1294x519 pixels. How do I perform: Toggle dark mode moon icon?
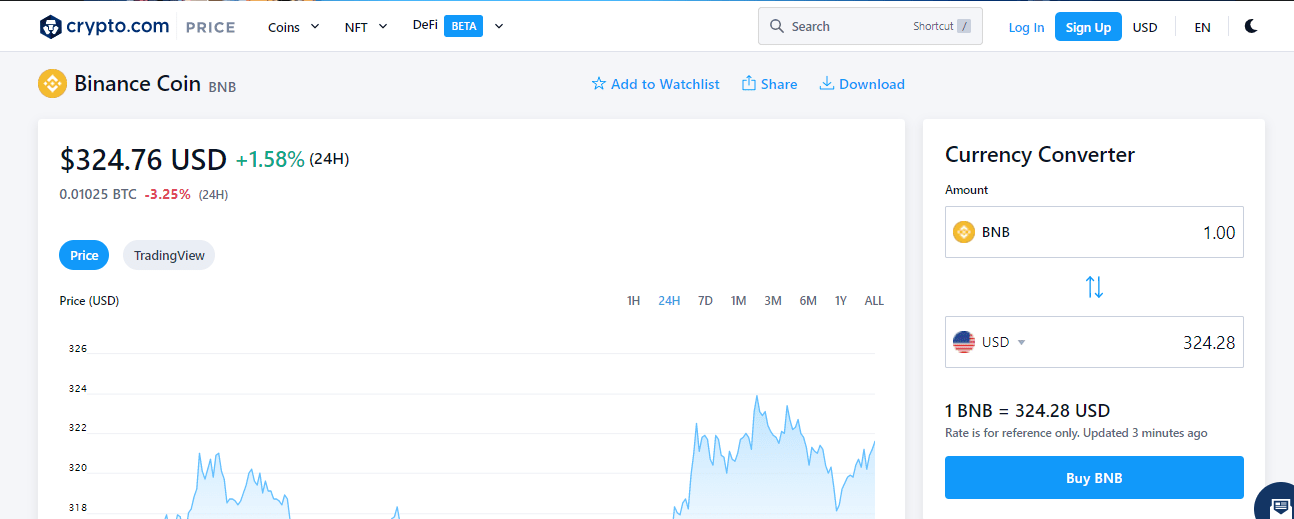tap(1251, 27)
